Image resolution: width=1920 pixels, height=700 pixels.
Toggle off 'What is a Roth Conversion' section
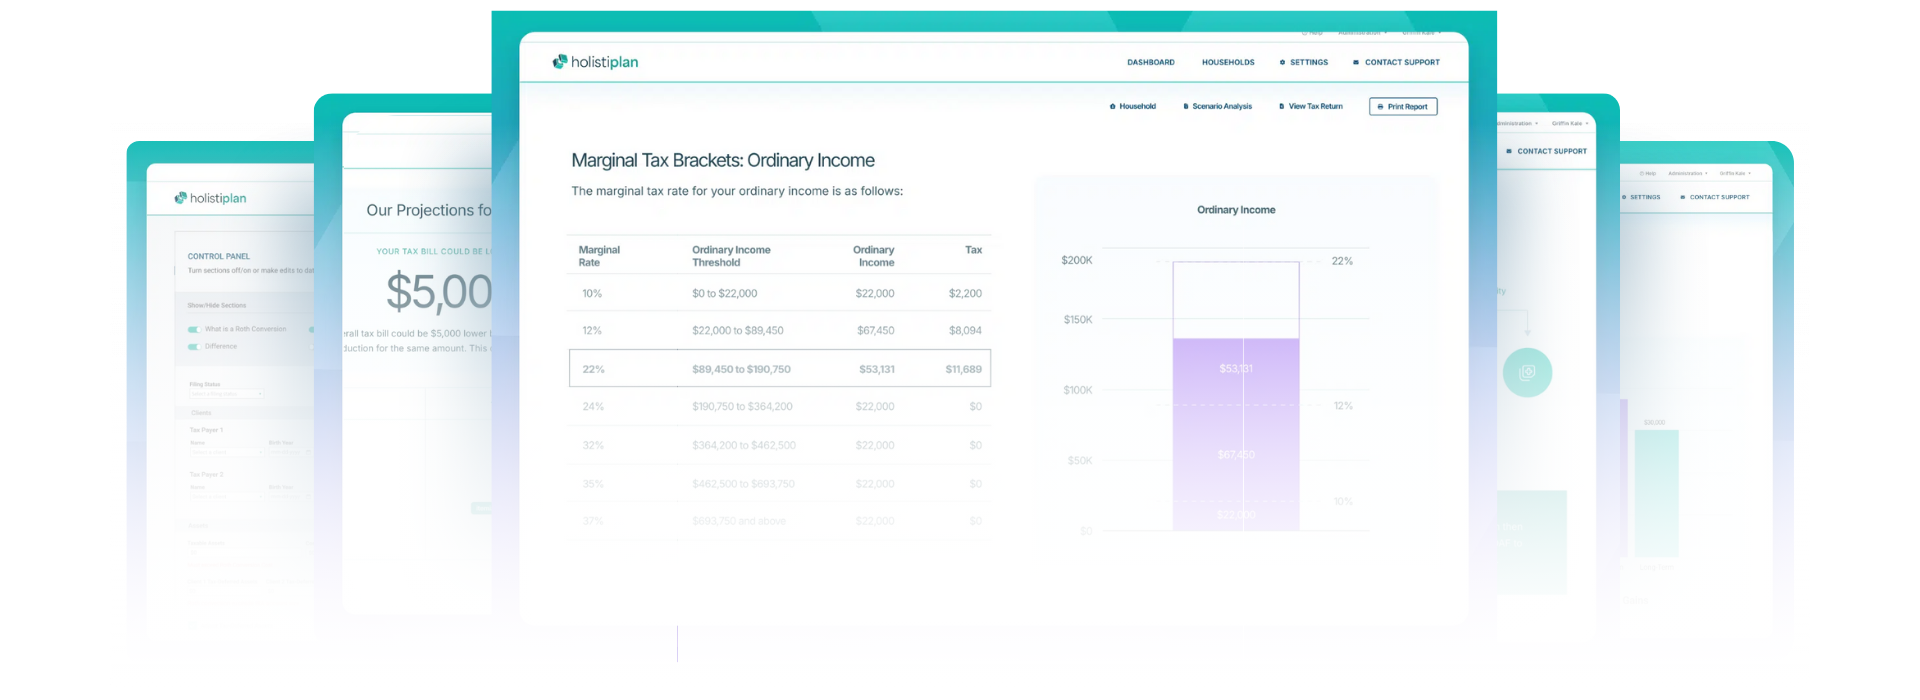194,329
